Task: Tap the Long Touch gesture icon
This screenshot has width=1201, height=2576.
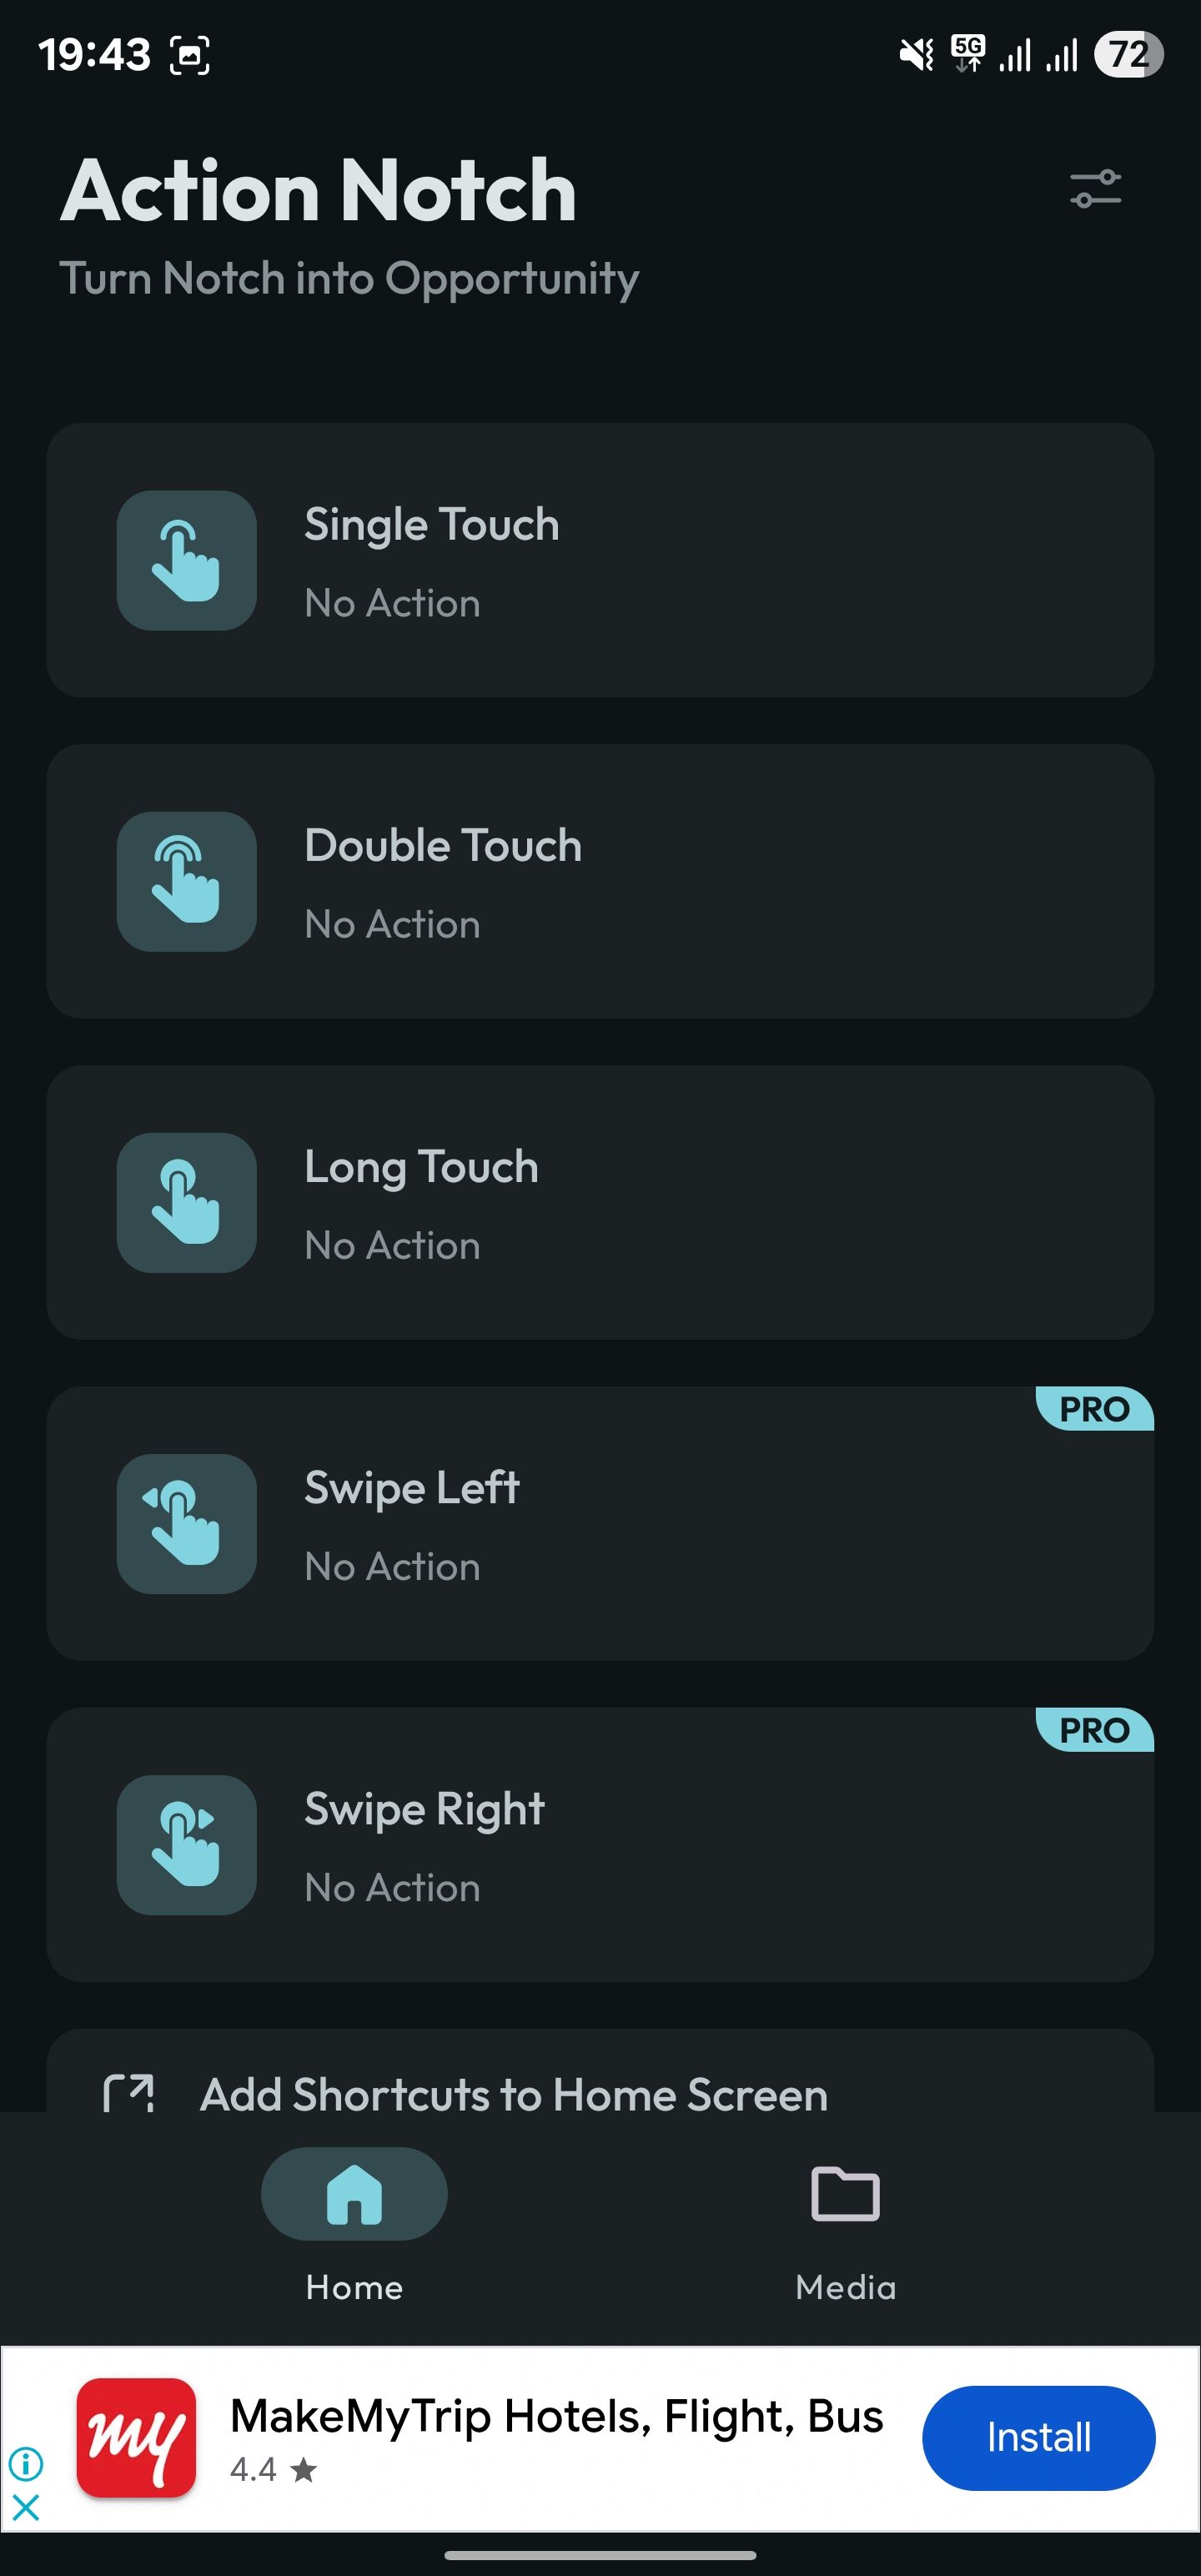Action: [x=186, y=1202]
